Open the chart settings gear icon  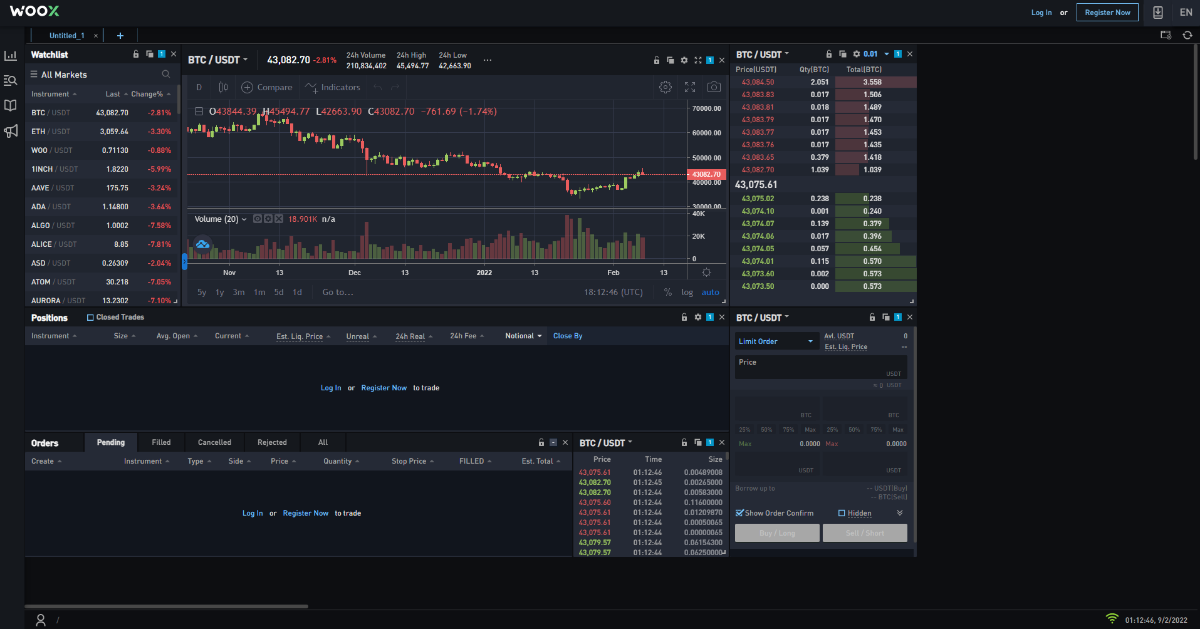(x=665, y=87)
